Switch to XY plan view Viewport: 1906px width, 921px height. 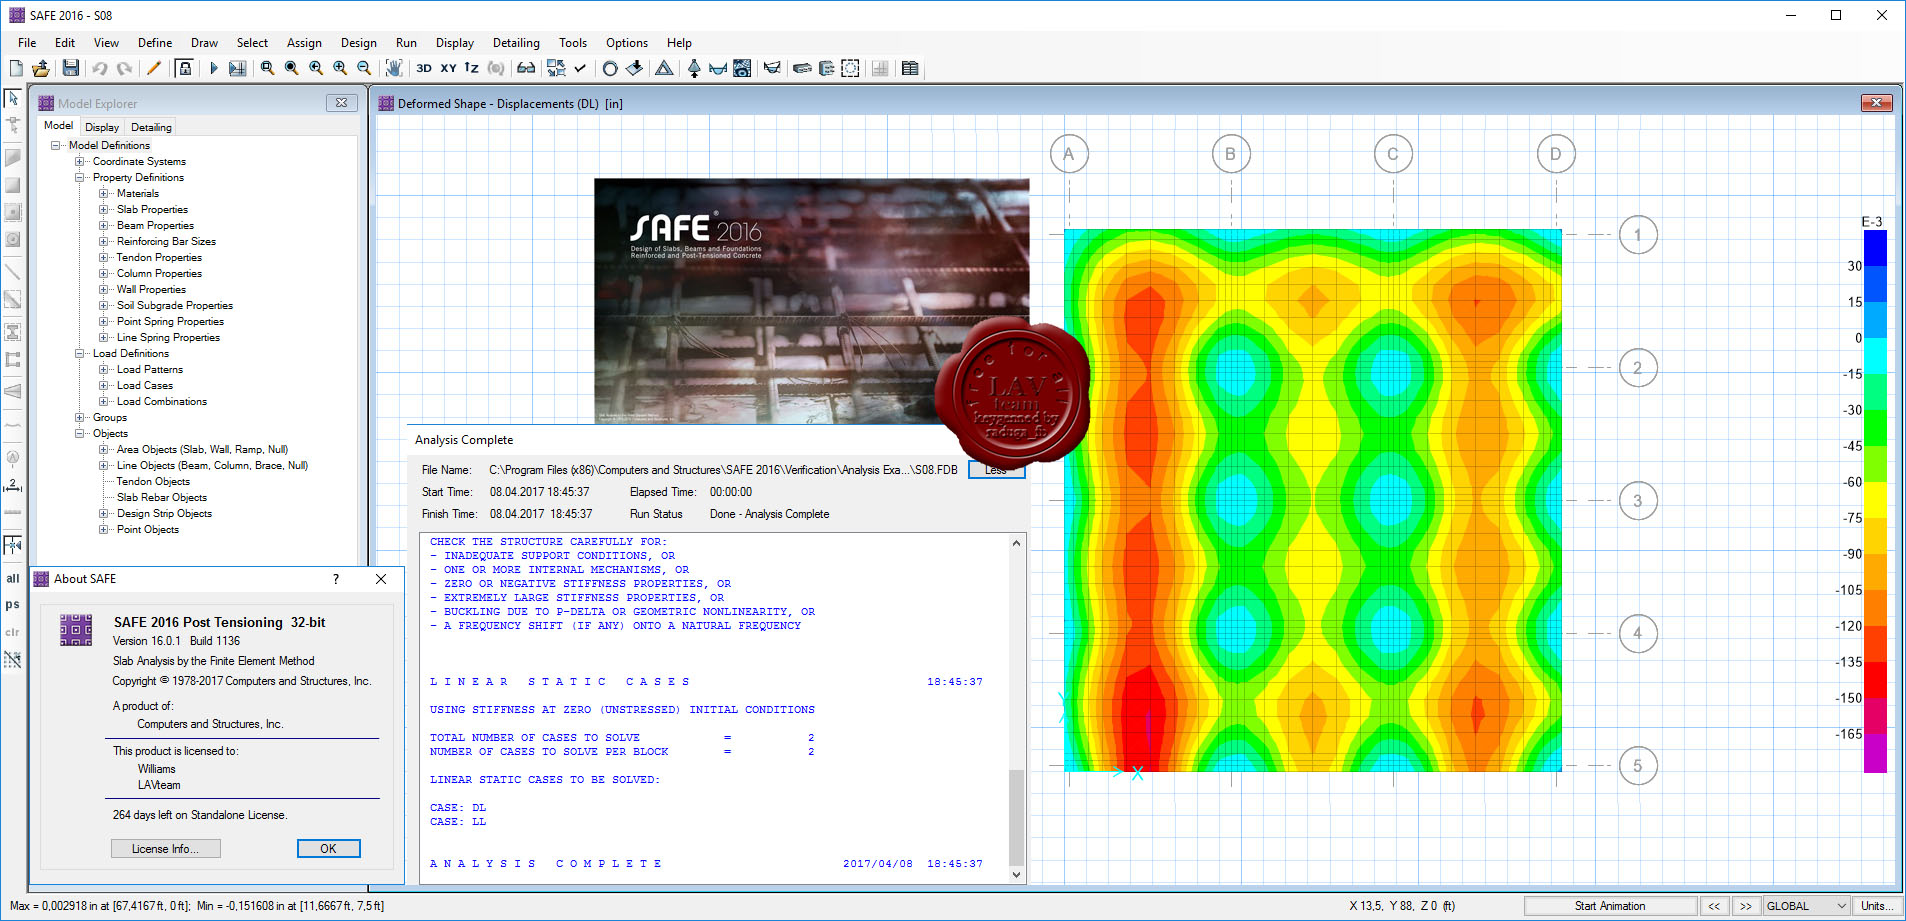pyautogui.click(x=448, y=68)
